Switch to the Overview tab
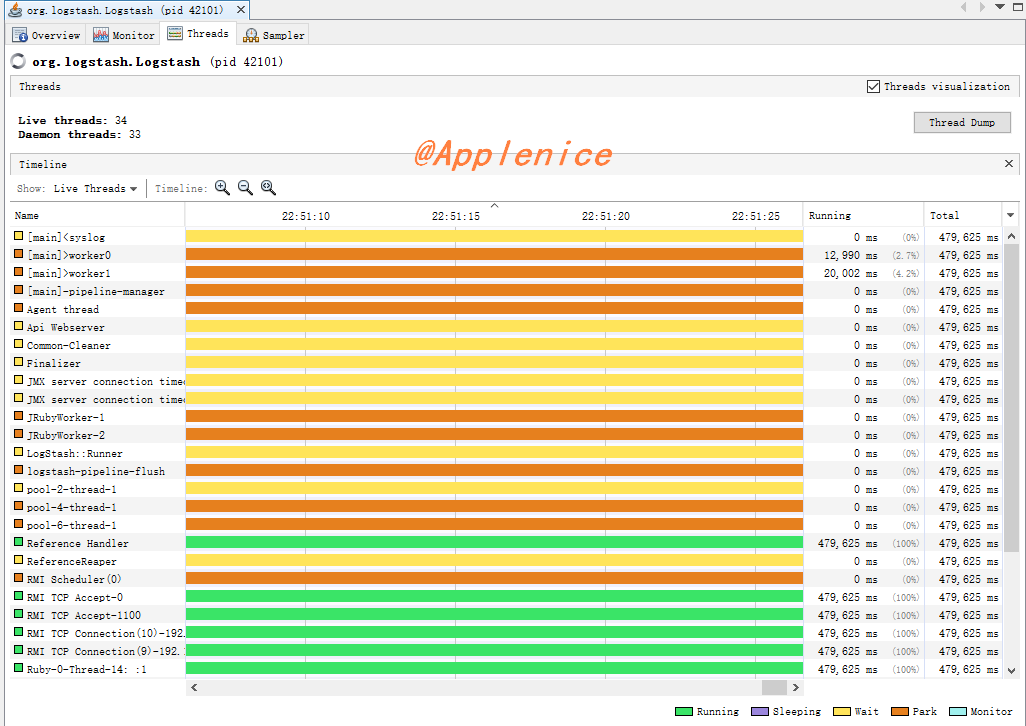This screenshot has height=726, width=1026. click(x=46, y=35)
